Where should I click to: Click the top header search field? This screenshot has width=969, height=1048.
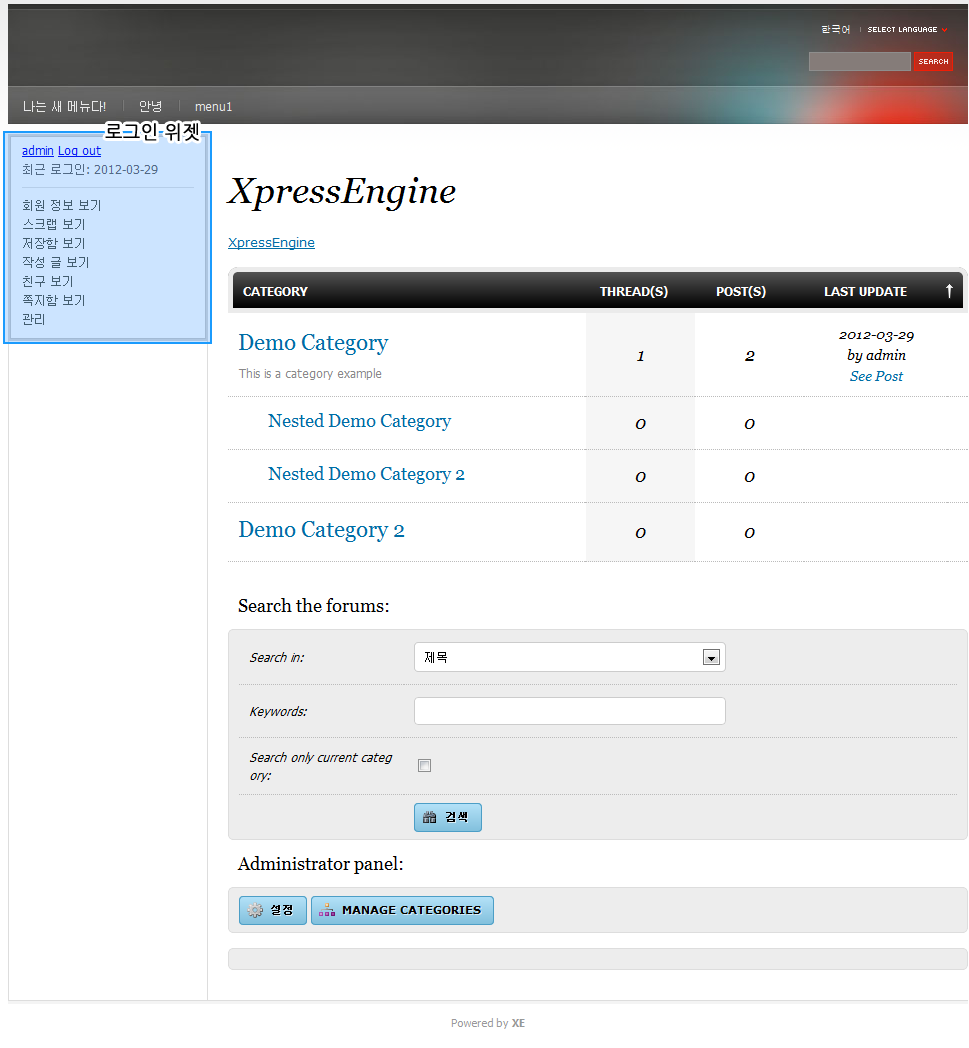(859, 62)
